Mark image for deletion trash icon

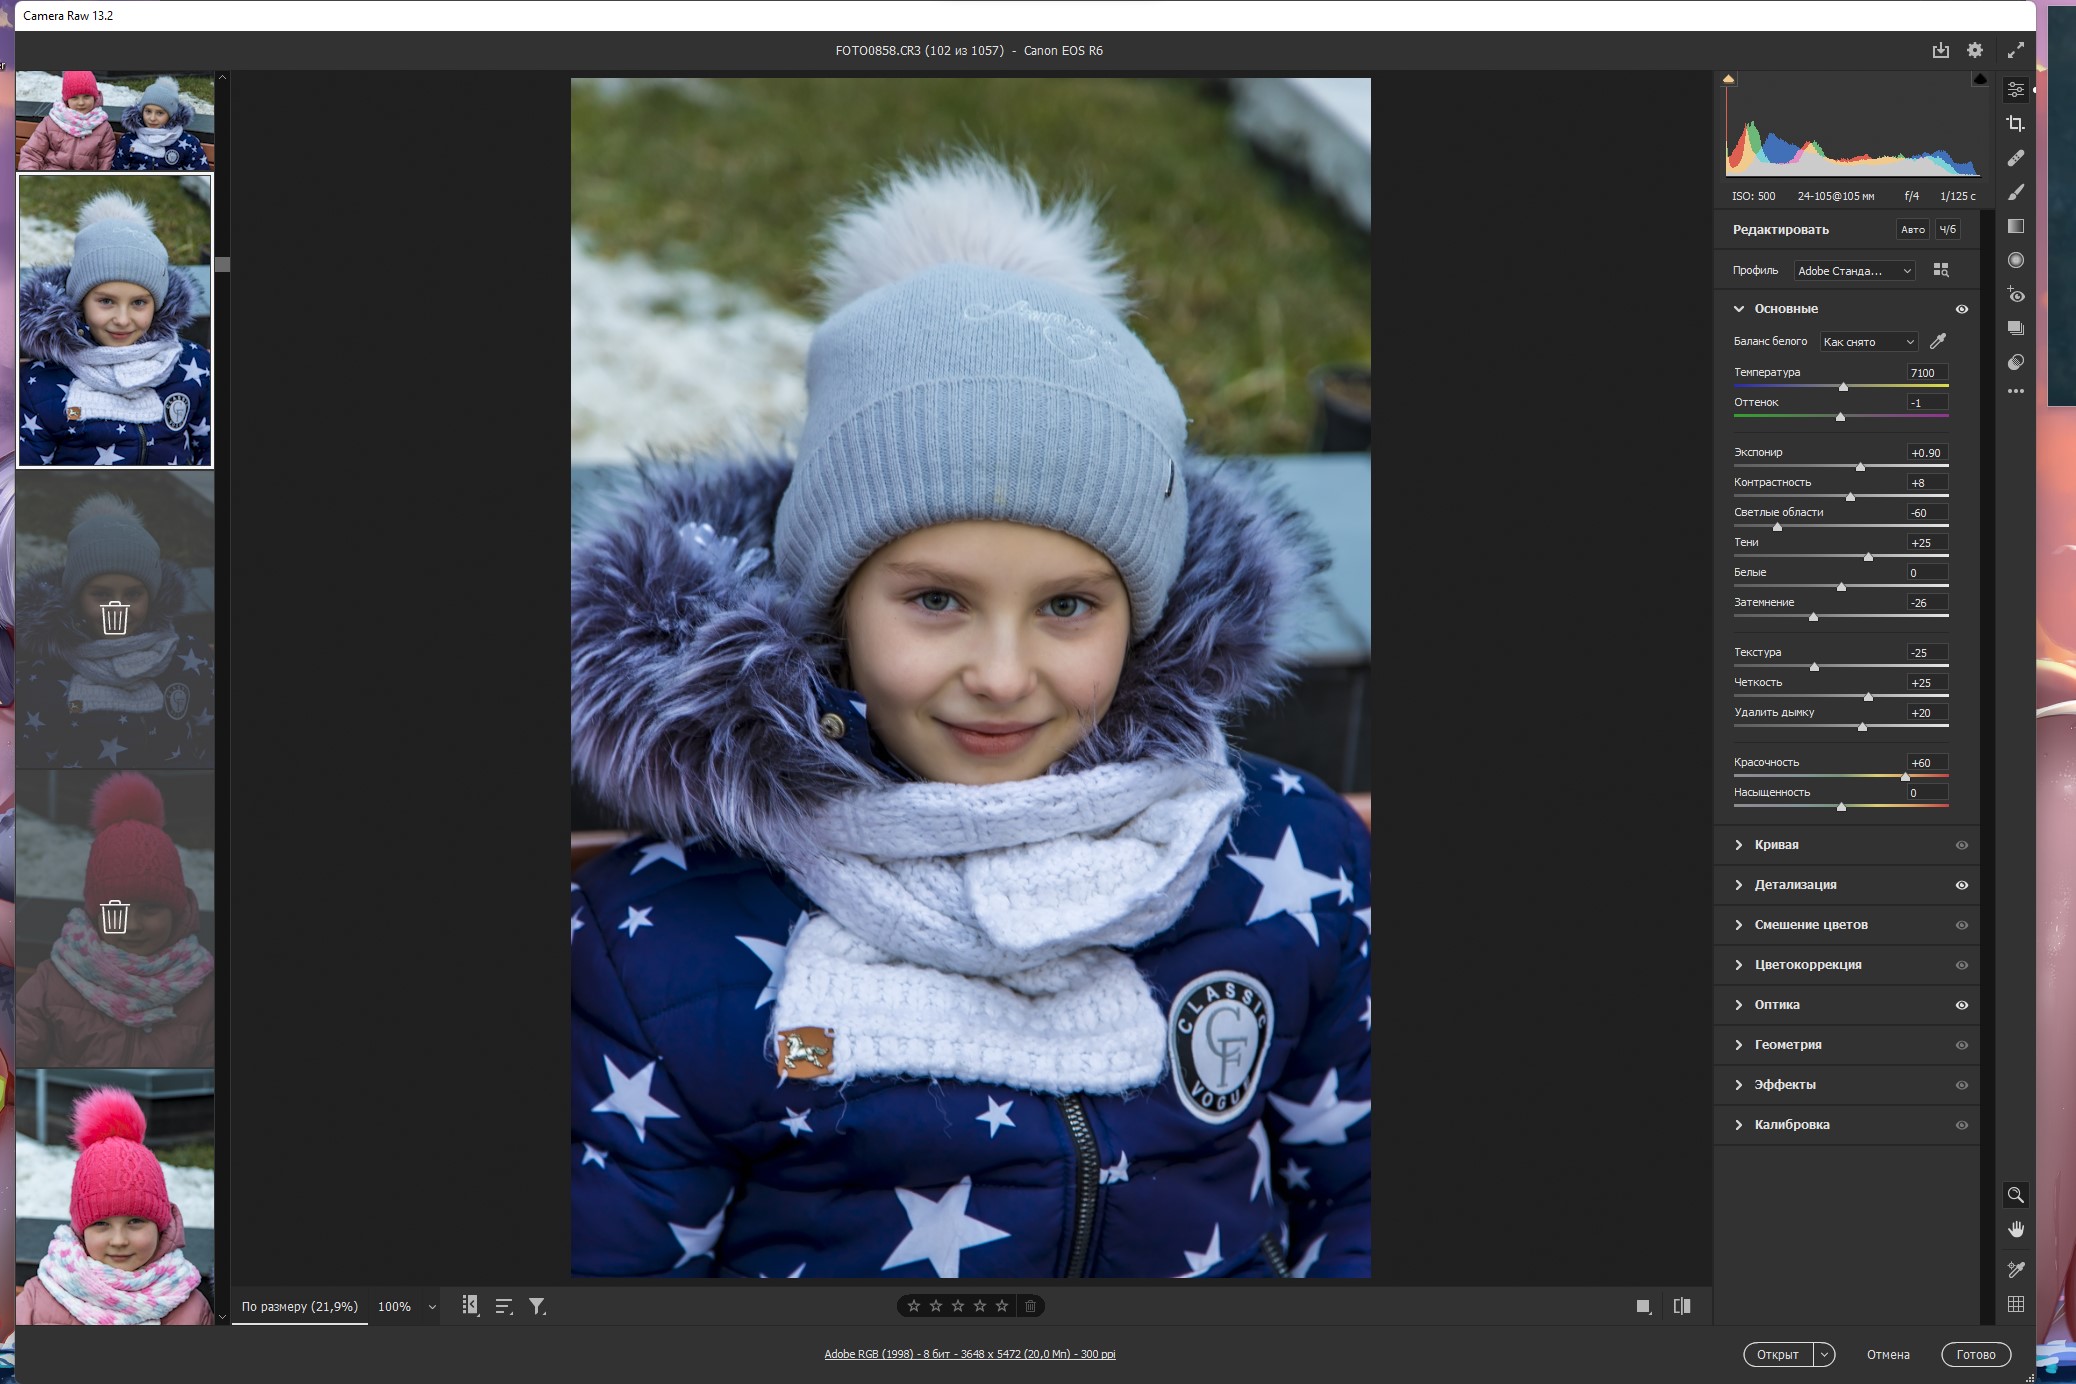[1030, 1306]
